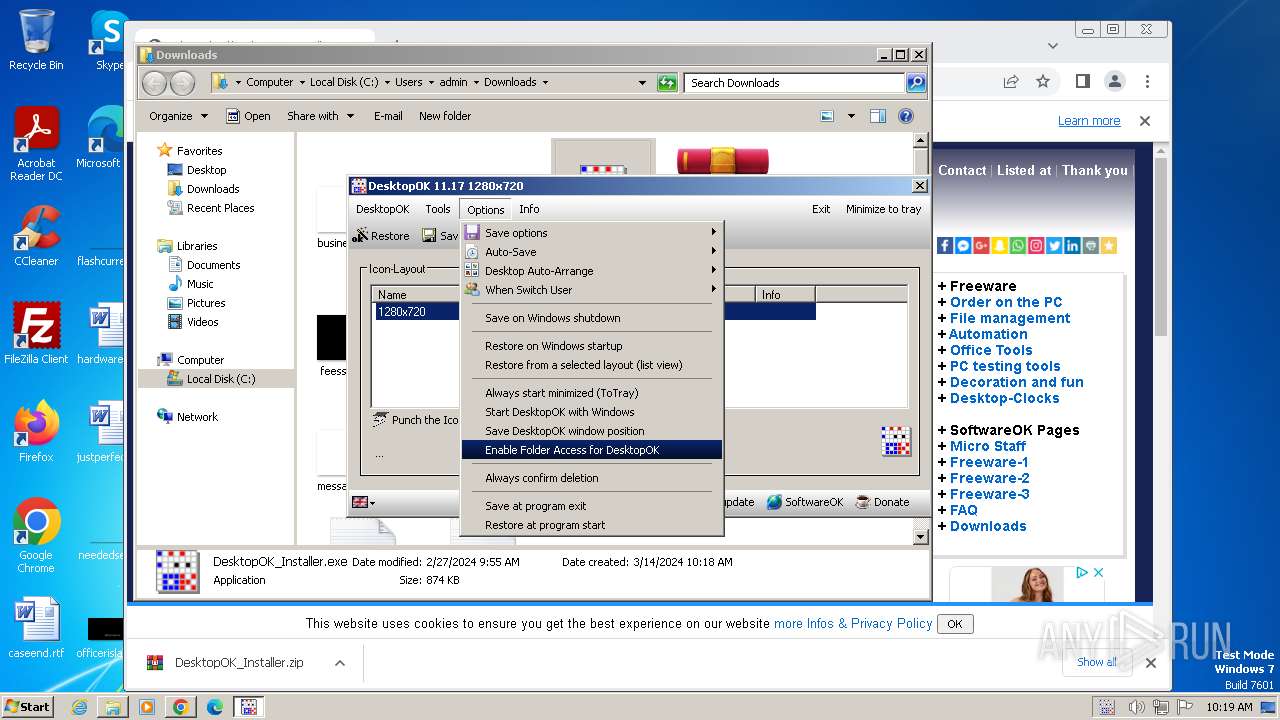This screenshot has height=720, width=1280.
Task: Click the LinkedIn share icon
Action: coord(1072,245)
